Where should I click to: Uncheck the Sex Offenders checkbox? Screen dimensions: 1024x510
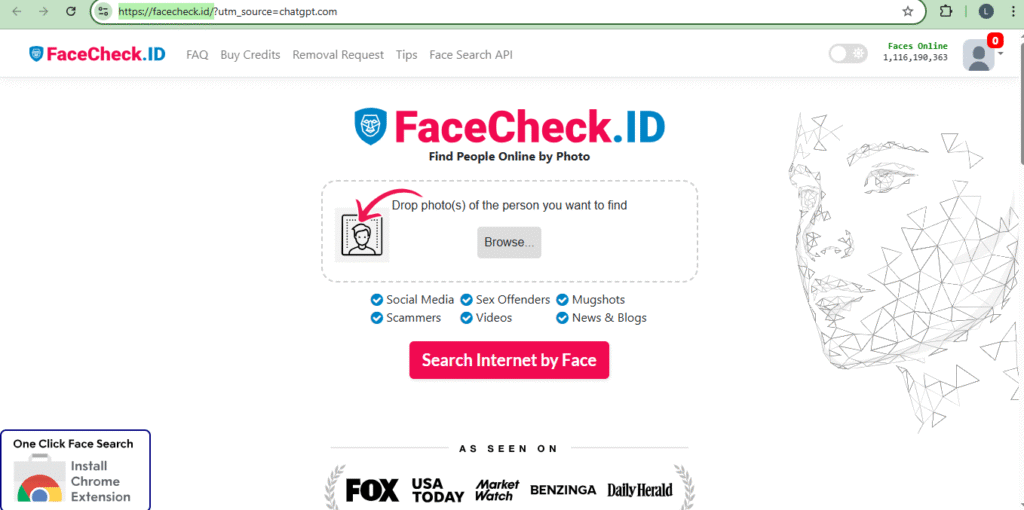466,300
